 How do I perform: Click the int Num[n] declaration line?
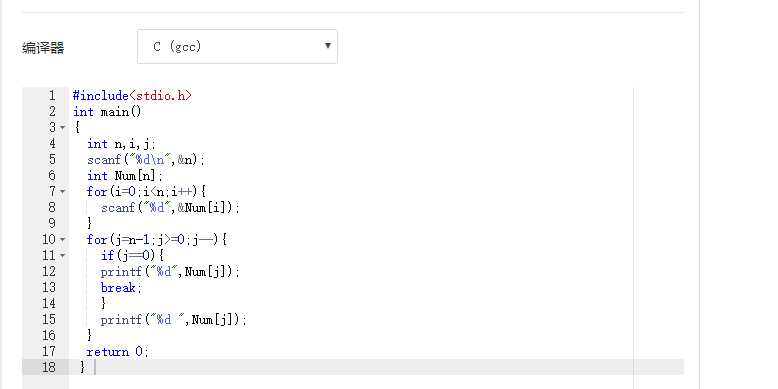coord(125,176)
